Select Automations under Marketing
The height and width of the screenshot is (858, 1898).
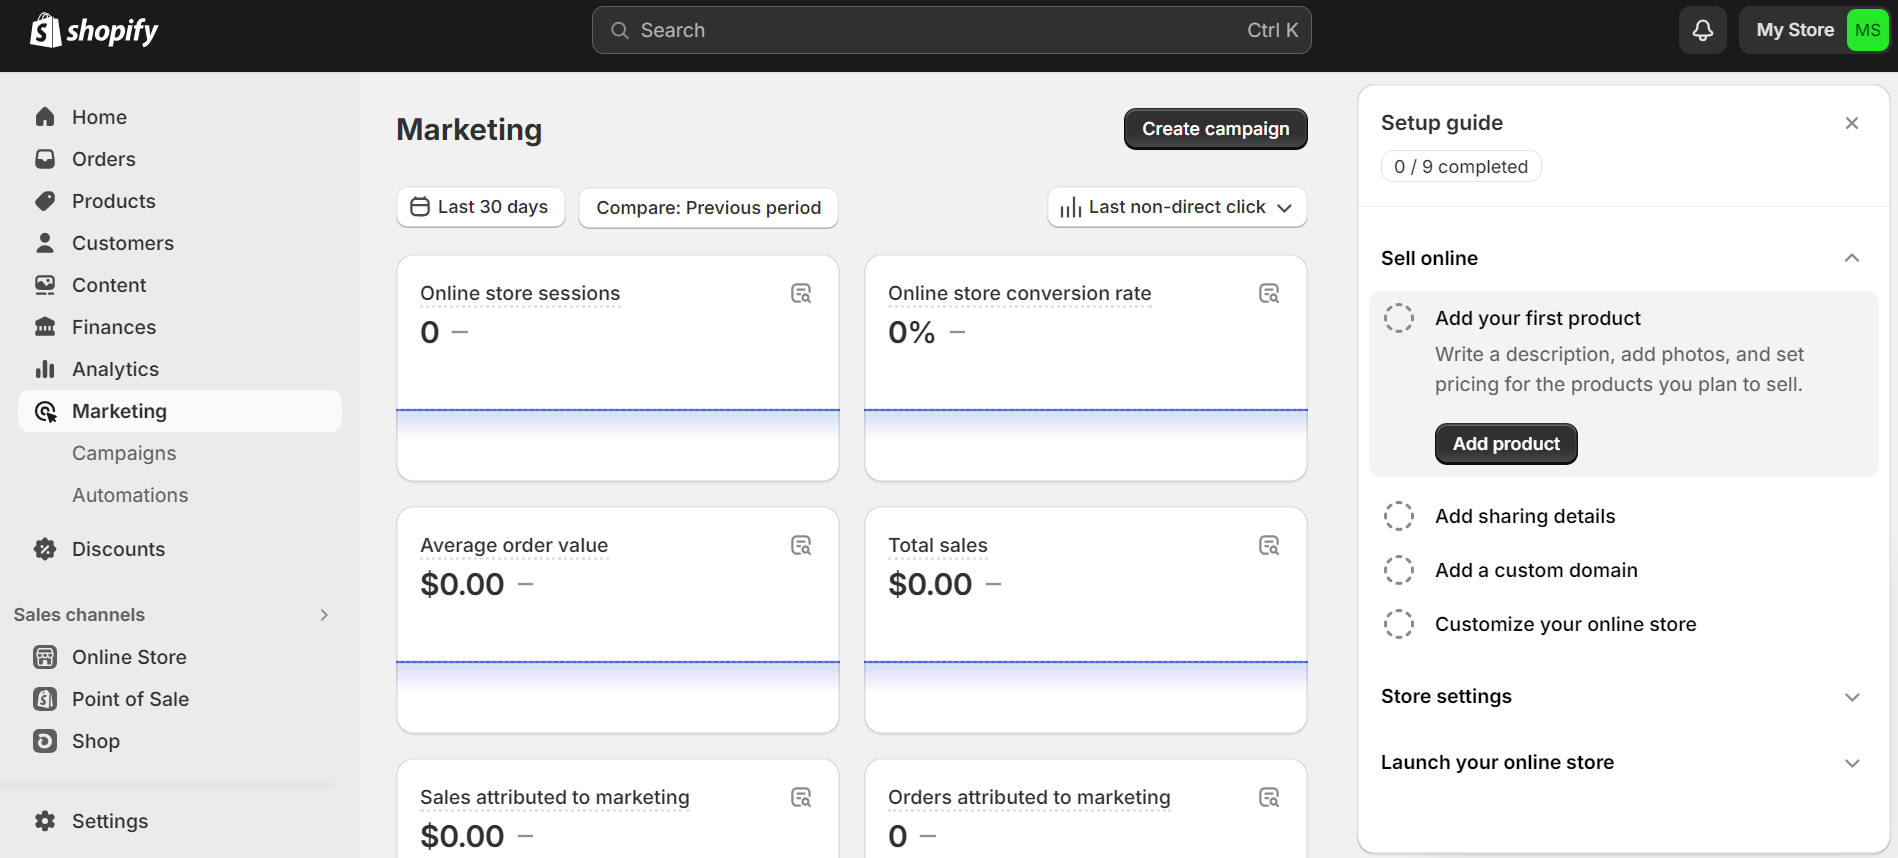130,495
